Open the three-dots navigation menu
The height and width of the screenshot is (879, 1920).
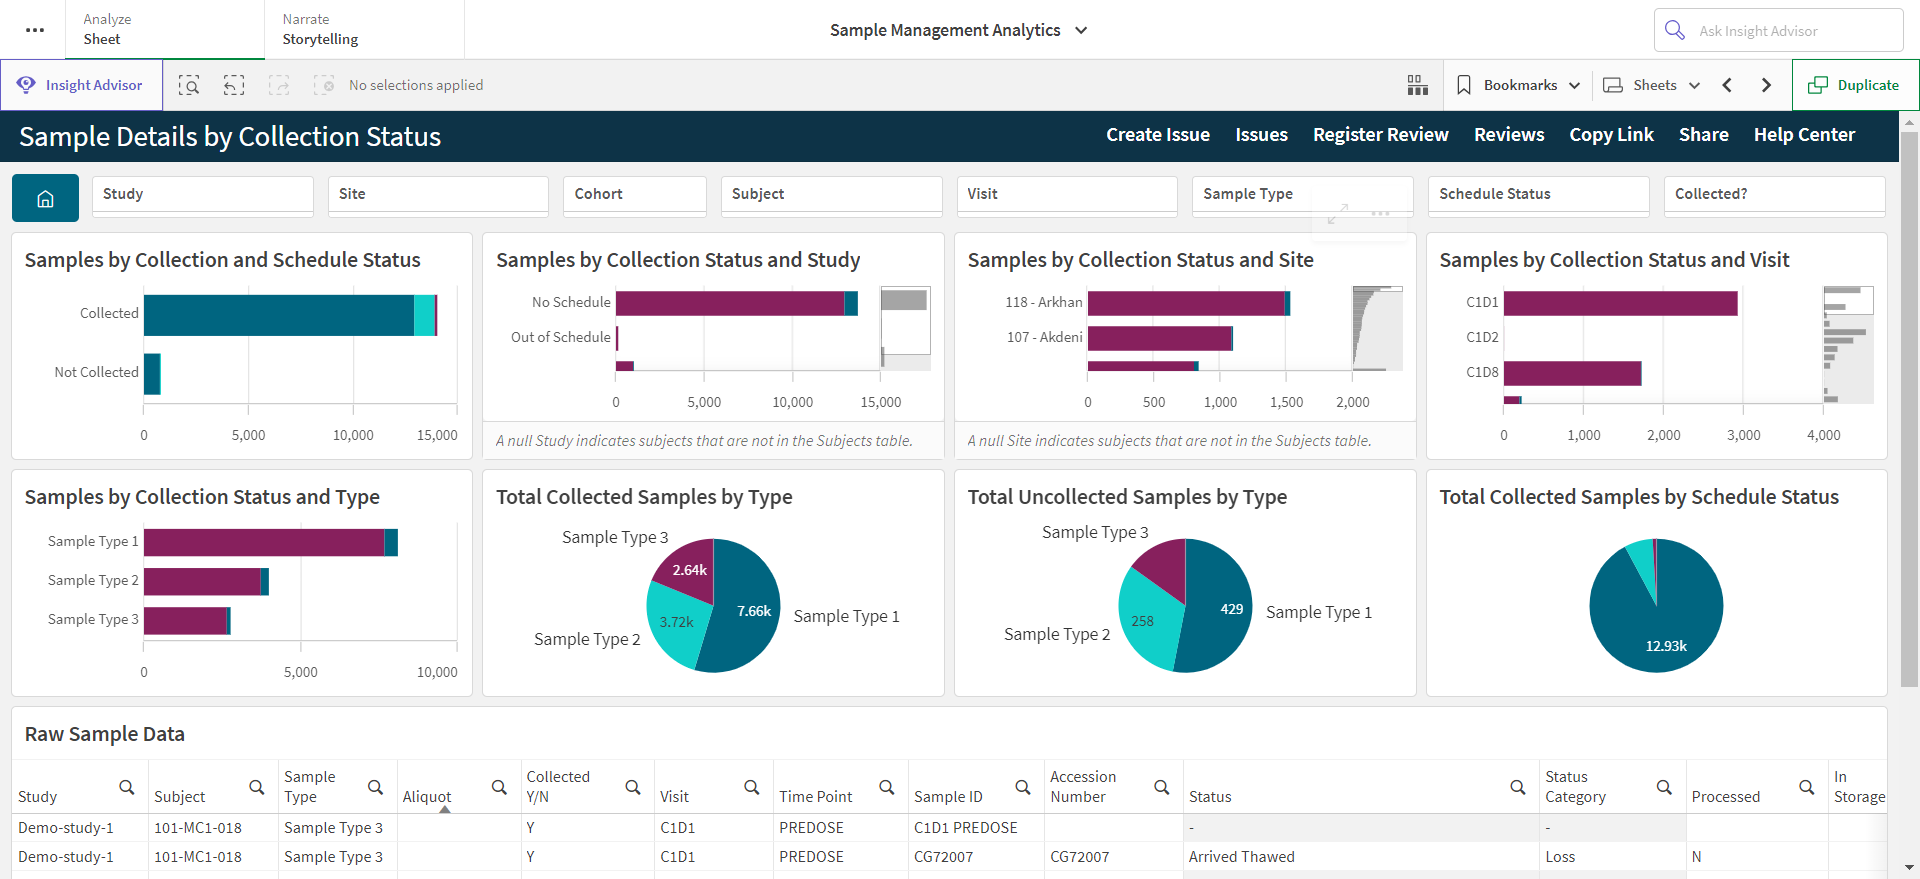point(35,30)
